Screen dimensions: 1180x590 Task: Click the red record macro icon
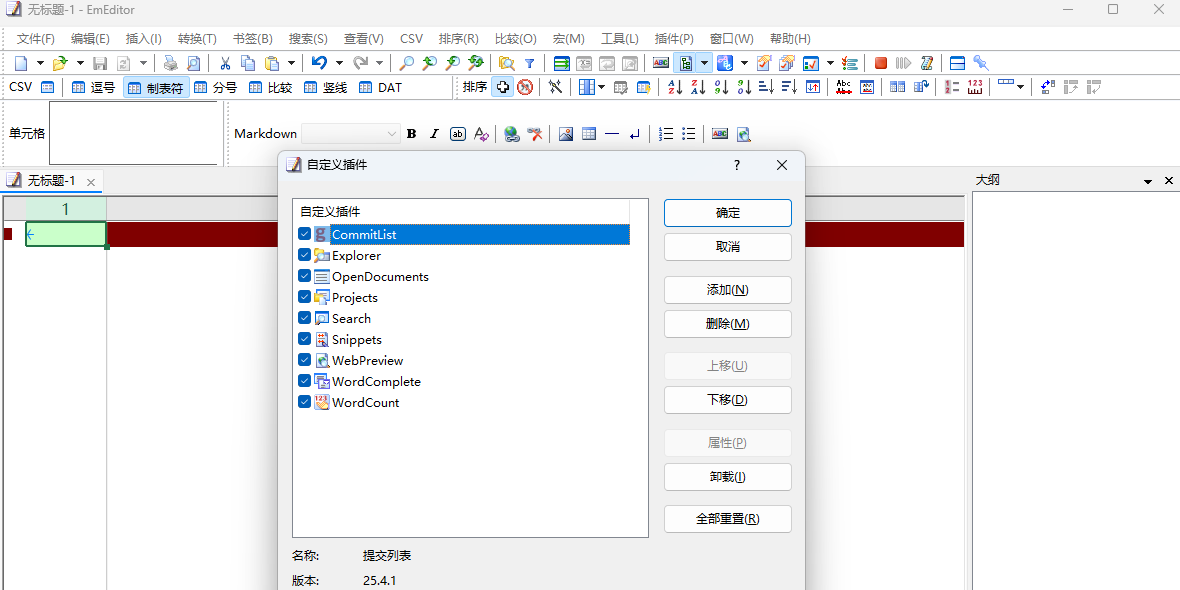tap(881, 63)
